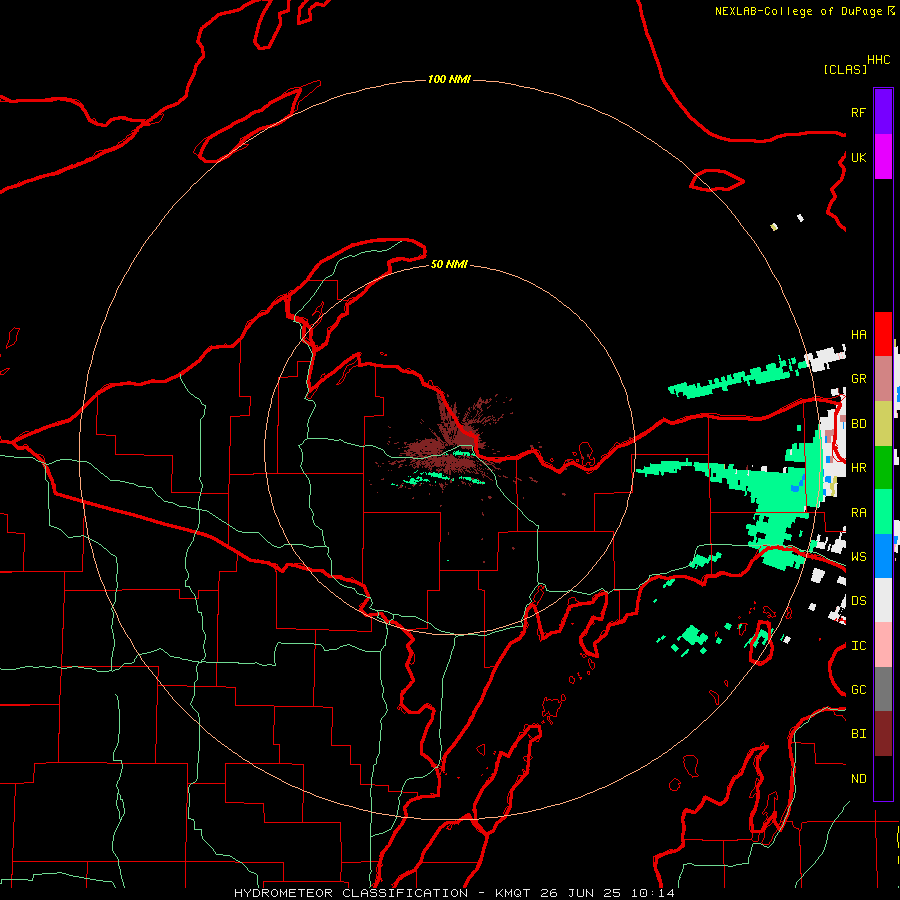Select the HR green legend block
The image size is (900, 900).
coord(883,467)
